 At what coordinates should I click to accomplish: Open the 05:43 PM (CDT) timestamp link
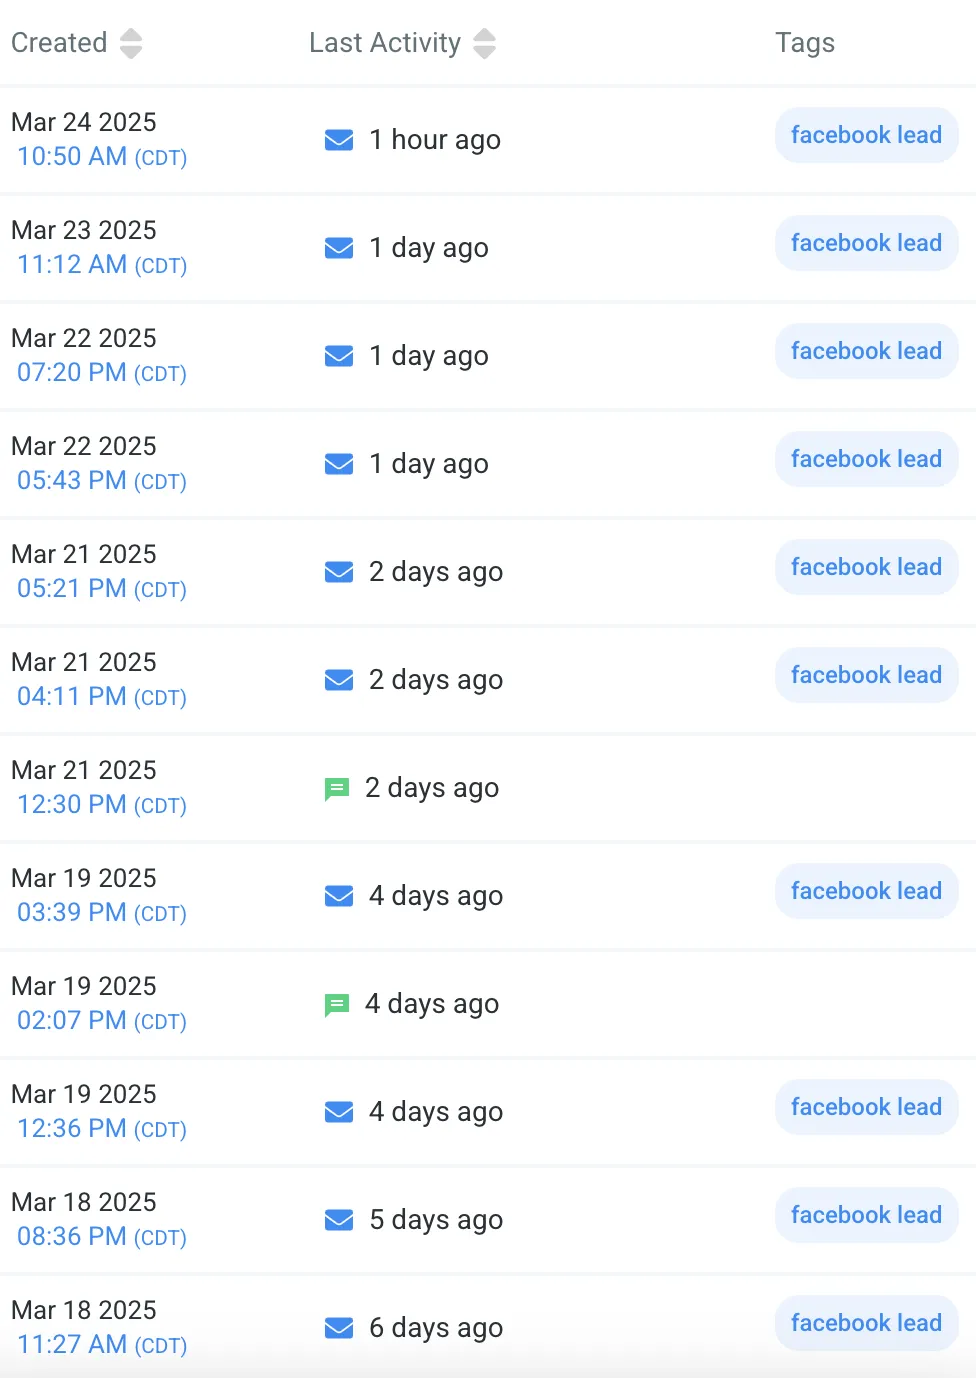pyautogui.click(x=102, y=481)
